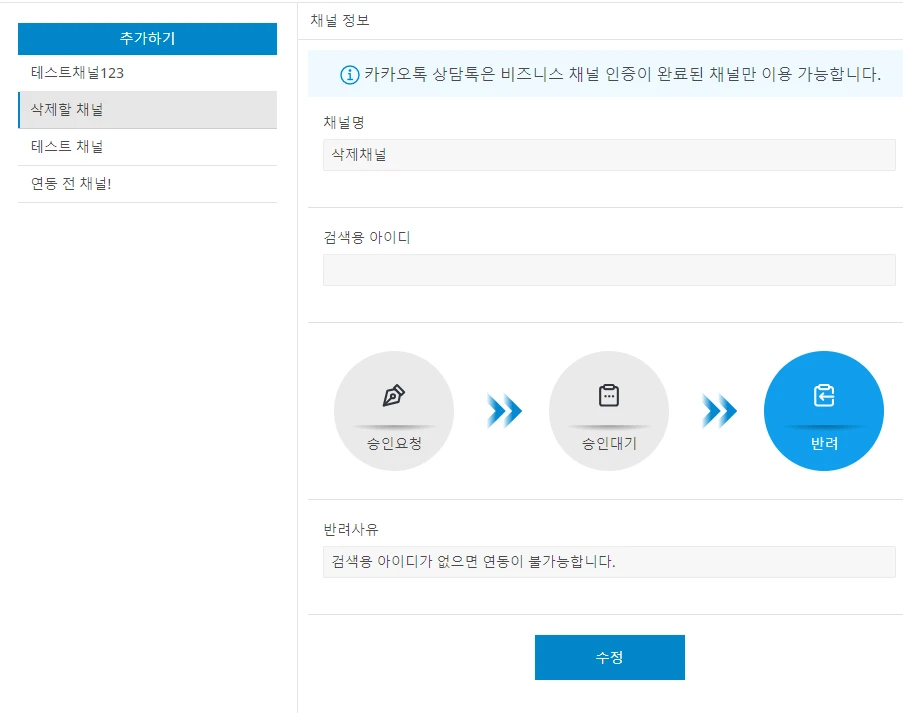Click the first arrow between 승인요청 and 승인대기
Viewport: 903px width, 713px height.
506,410
